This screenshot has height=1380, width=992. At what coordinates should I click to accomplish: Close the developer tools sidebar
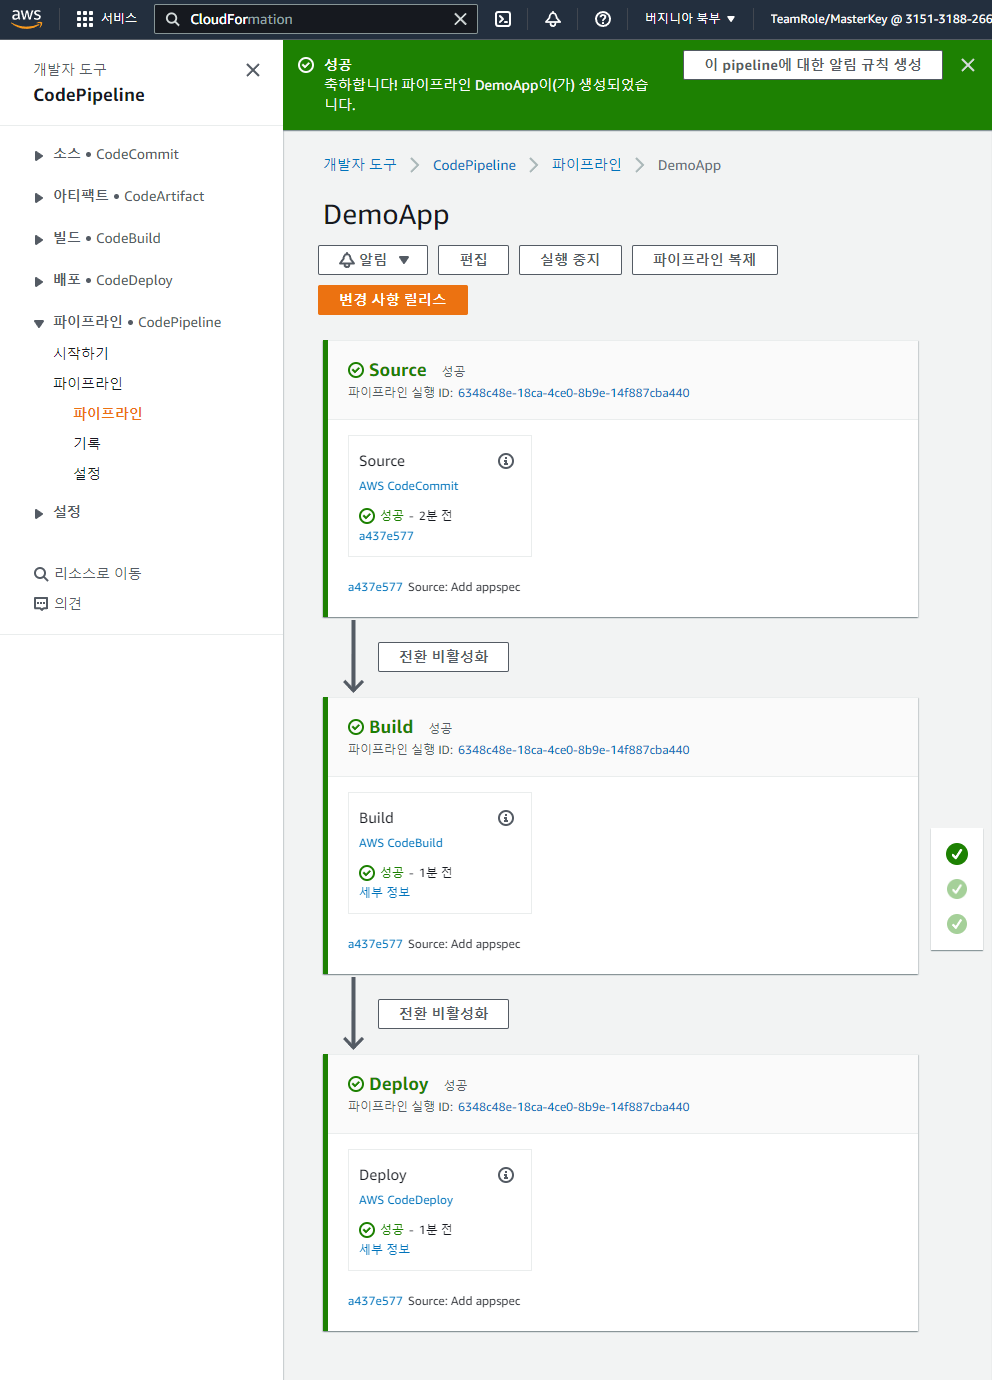point(253,70)
